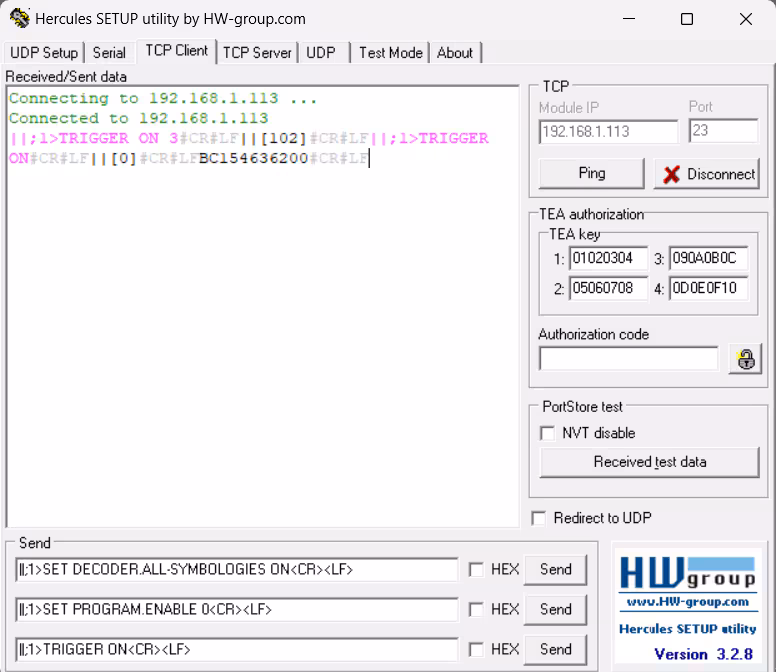
Task: Click the Disconnect button
Action: point(707,173)
